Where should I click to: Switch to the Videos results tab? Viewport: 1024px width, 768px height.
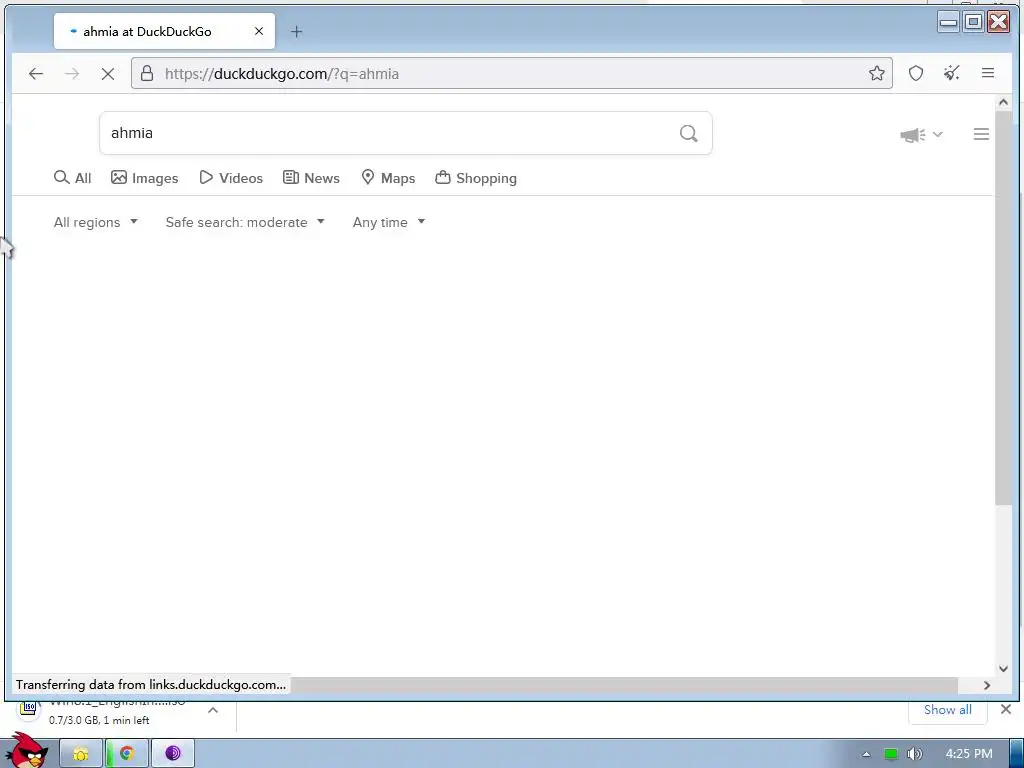(231, 178)
